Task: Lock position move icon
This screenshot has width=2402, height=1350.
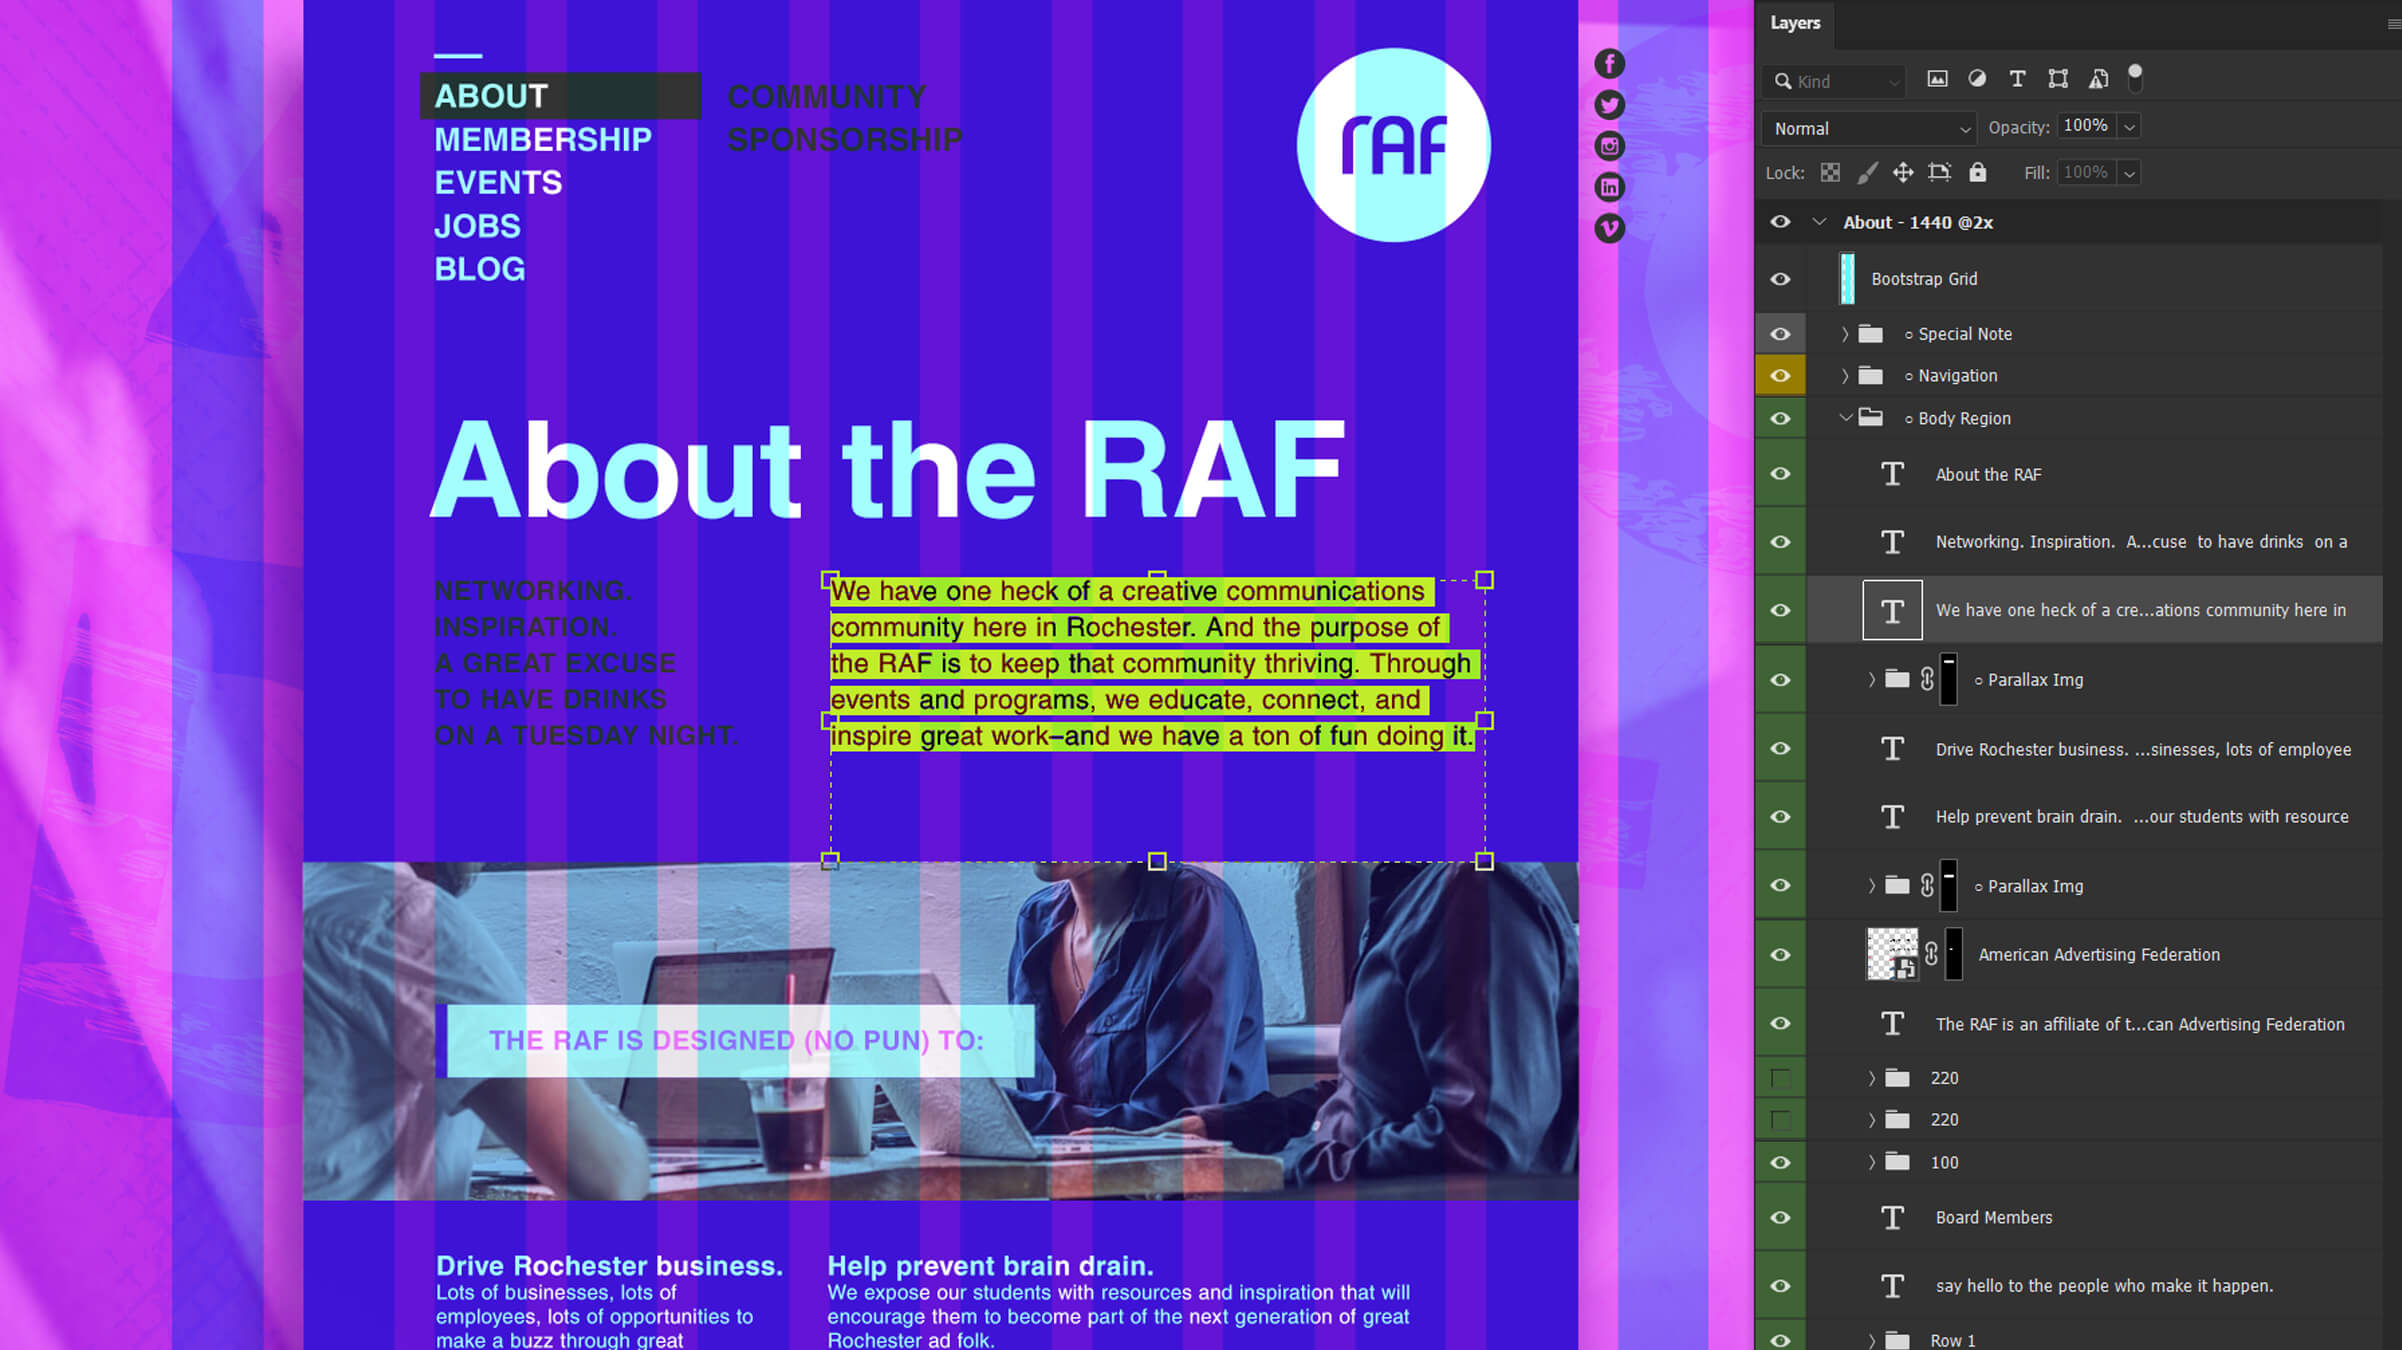Action: tap(1903, 172)
